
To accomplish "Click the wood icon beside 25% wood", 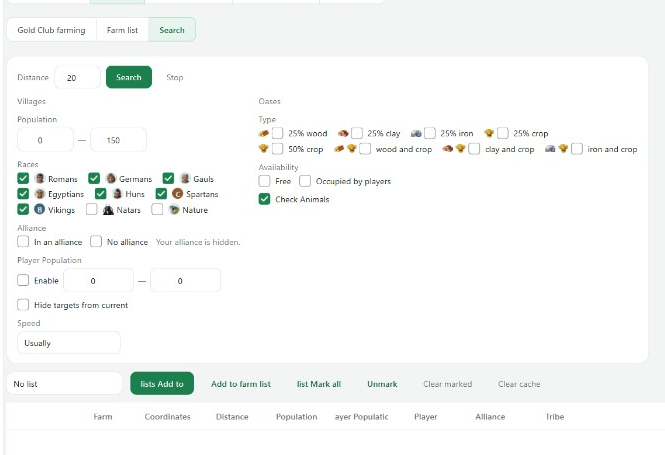I will 263,133.
